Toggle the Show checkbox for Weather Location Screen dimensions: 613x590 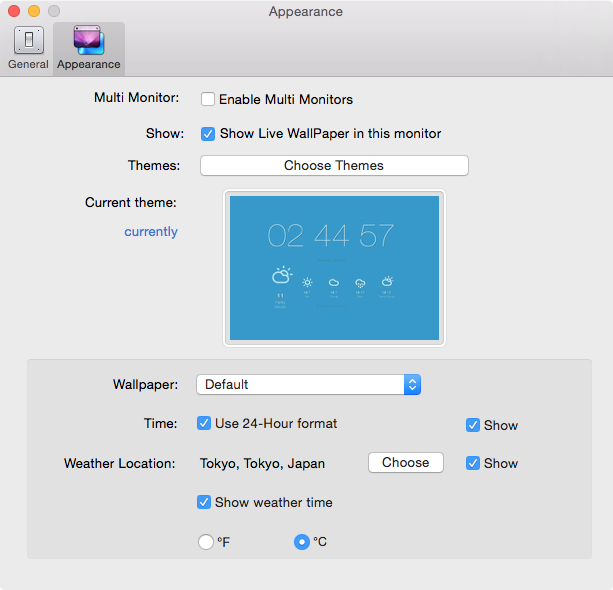pos(473,463)
